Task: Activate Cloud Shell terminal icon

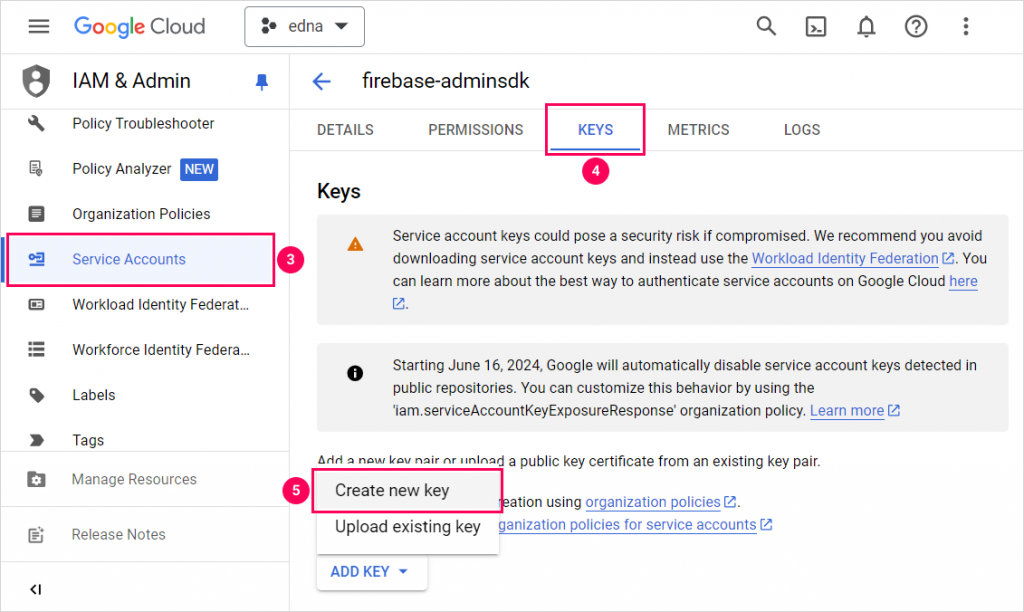Action: 816,27
